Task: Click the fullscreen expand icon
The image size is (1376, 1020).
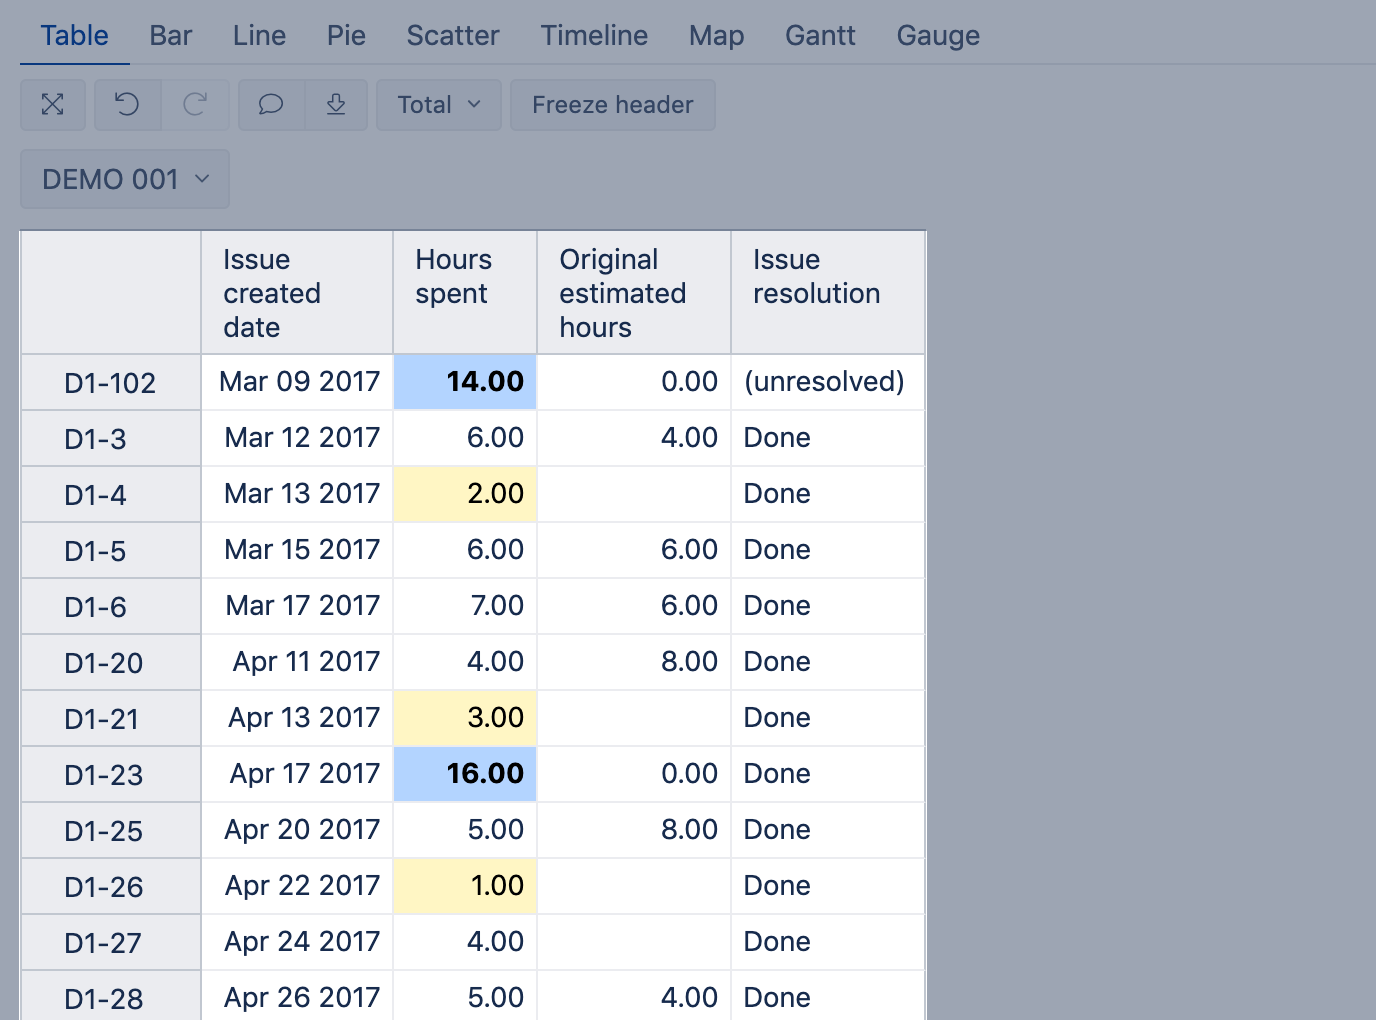Action: [53, 105]
